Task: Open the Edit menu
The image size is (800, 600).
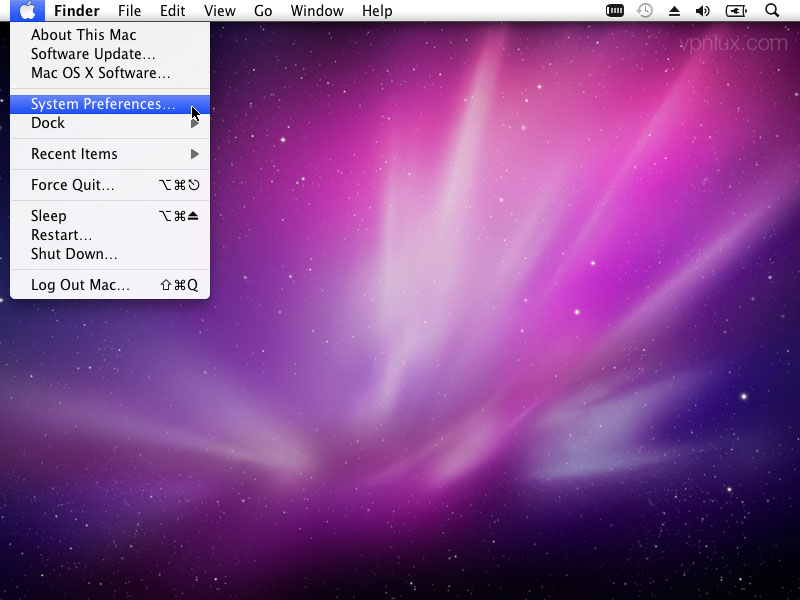Action: coord(172,11)
